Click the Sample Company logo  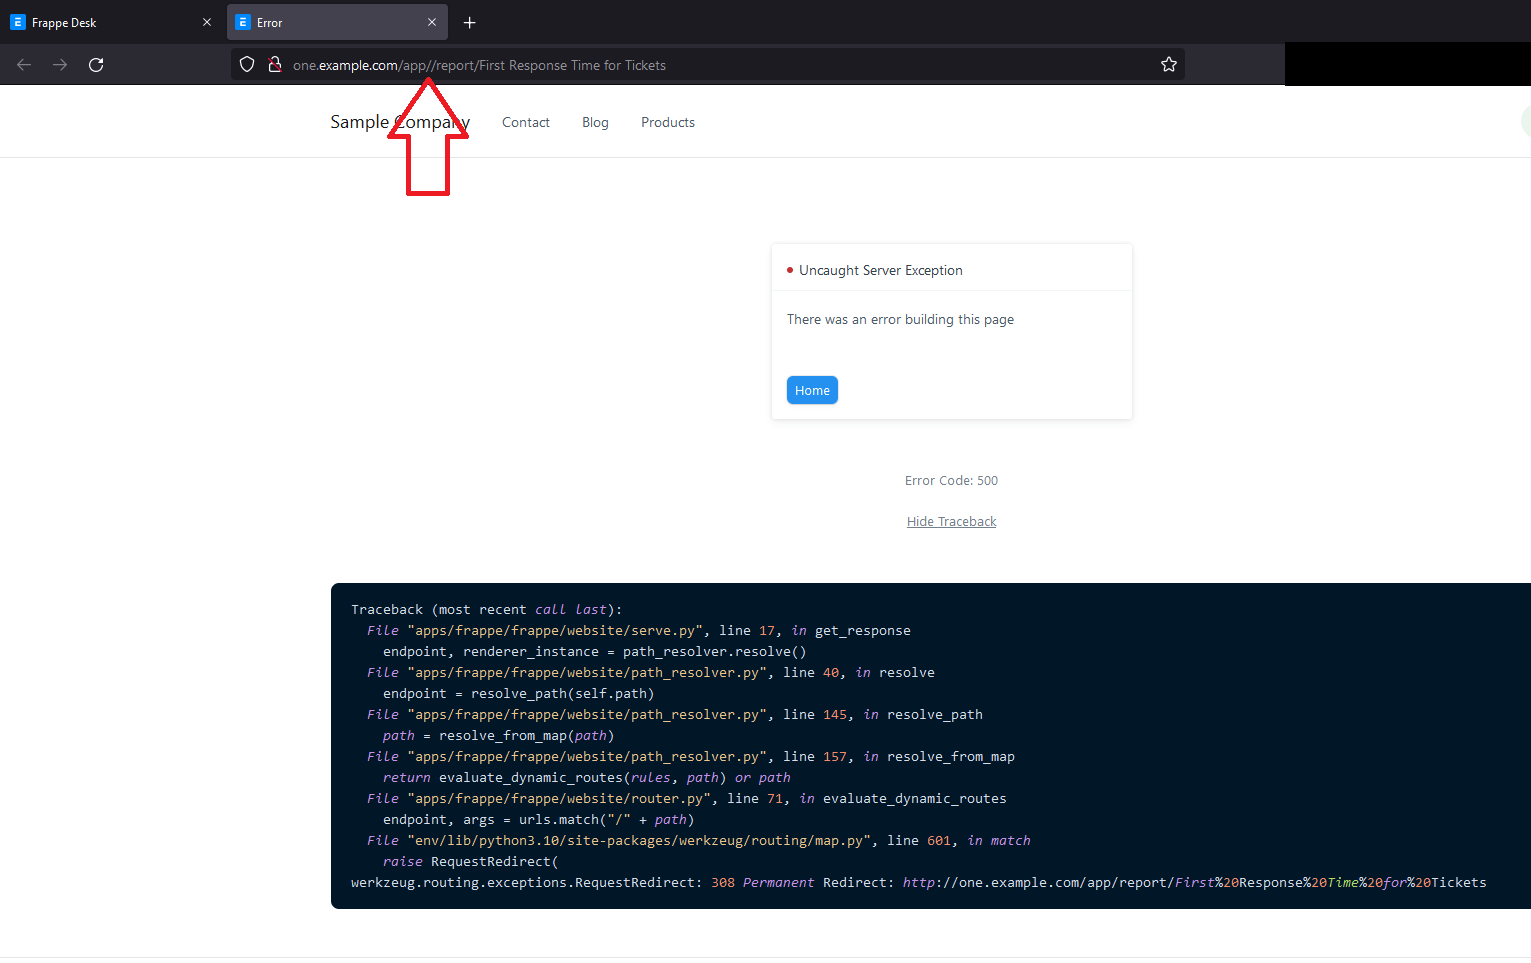[399, 121]
